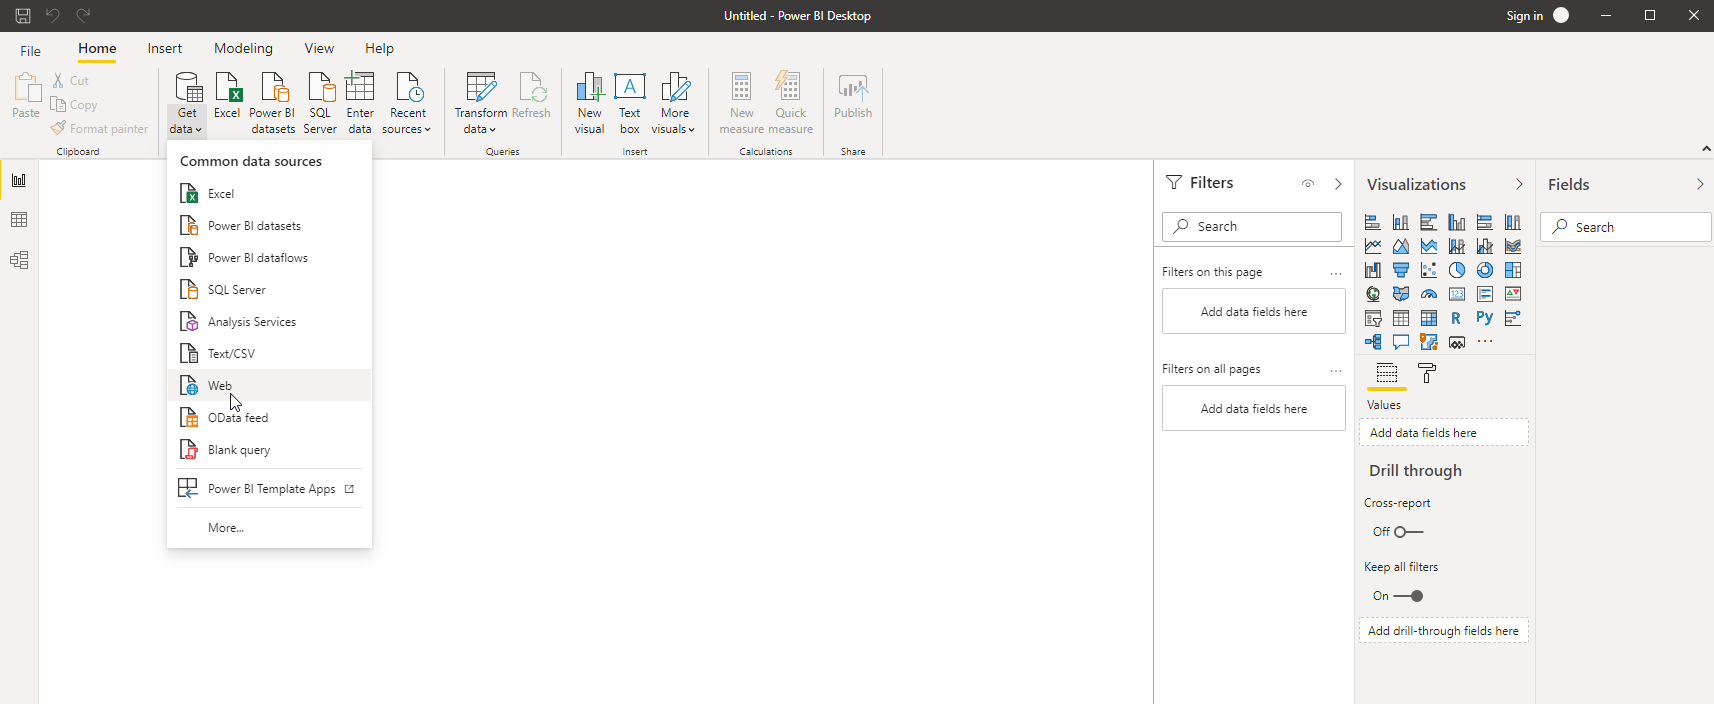Choose Blank query option

point(269,449)
